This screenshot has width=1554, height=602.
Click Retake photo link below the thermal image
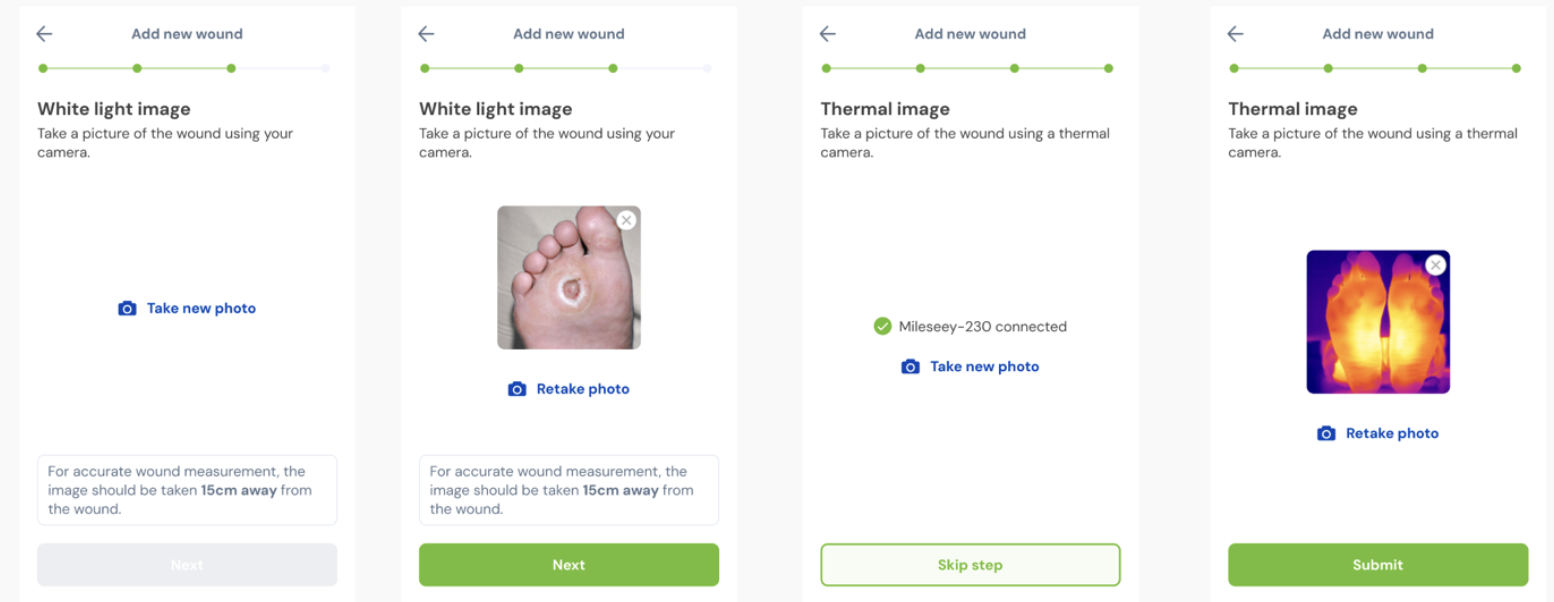click(x=1391, y=433)
